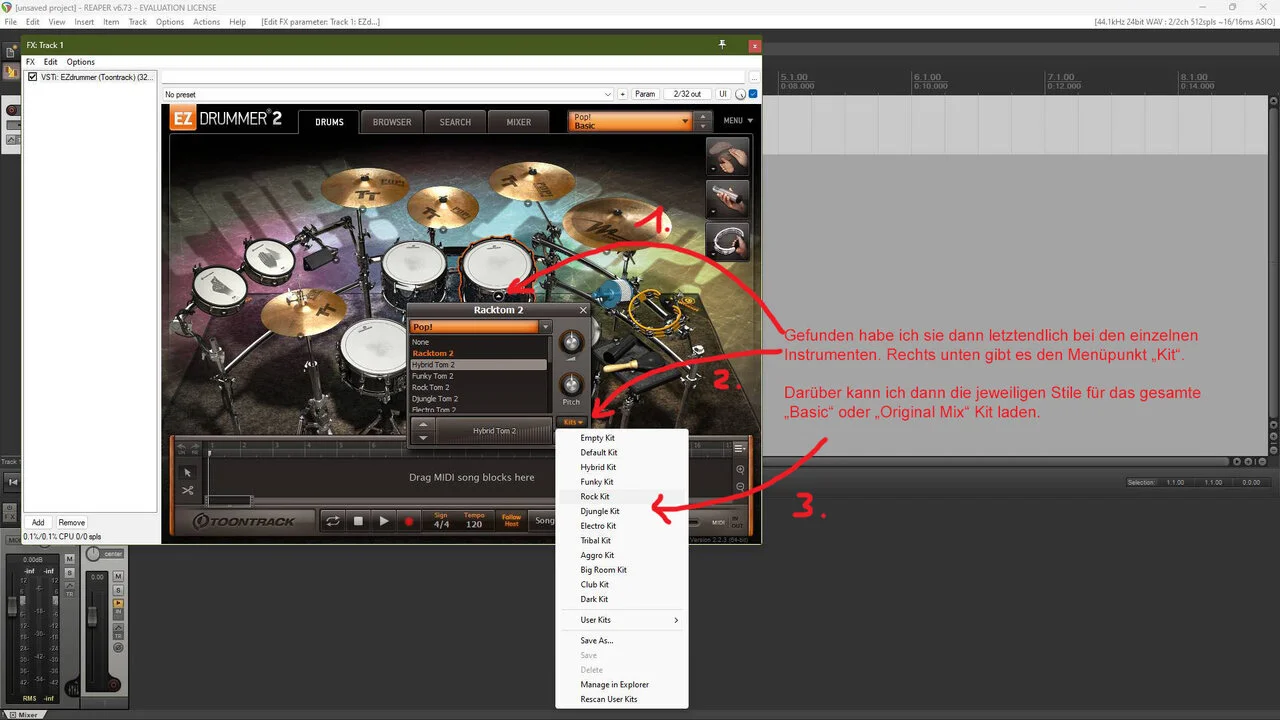
Task: Select Hybrid Tom 2 in the instrument list
Action: 479,365
